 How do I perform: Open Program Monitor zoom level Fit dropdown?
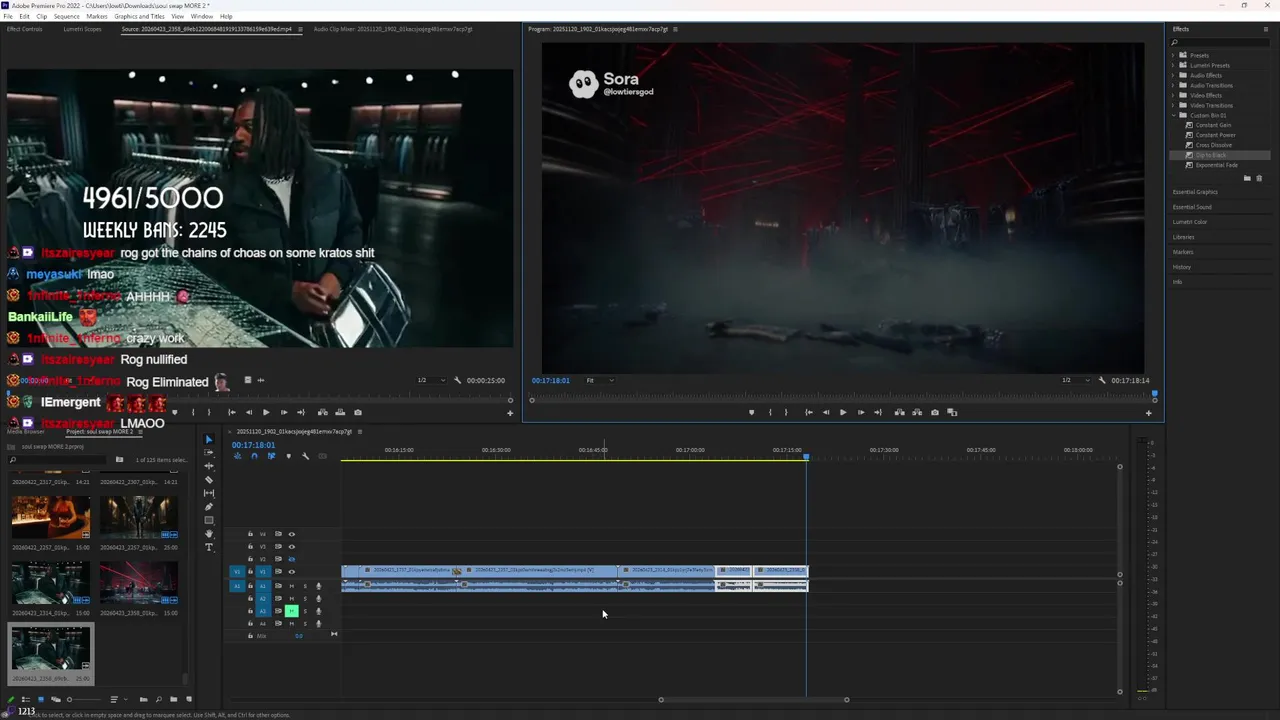[599, 380]
